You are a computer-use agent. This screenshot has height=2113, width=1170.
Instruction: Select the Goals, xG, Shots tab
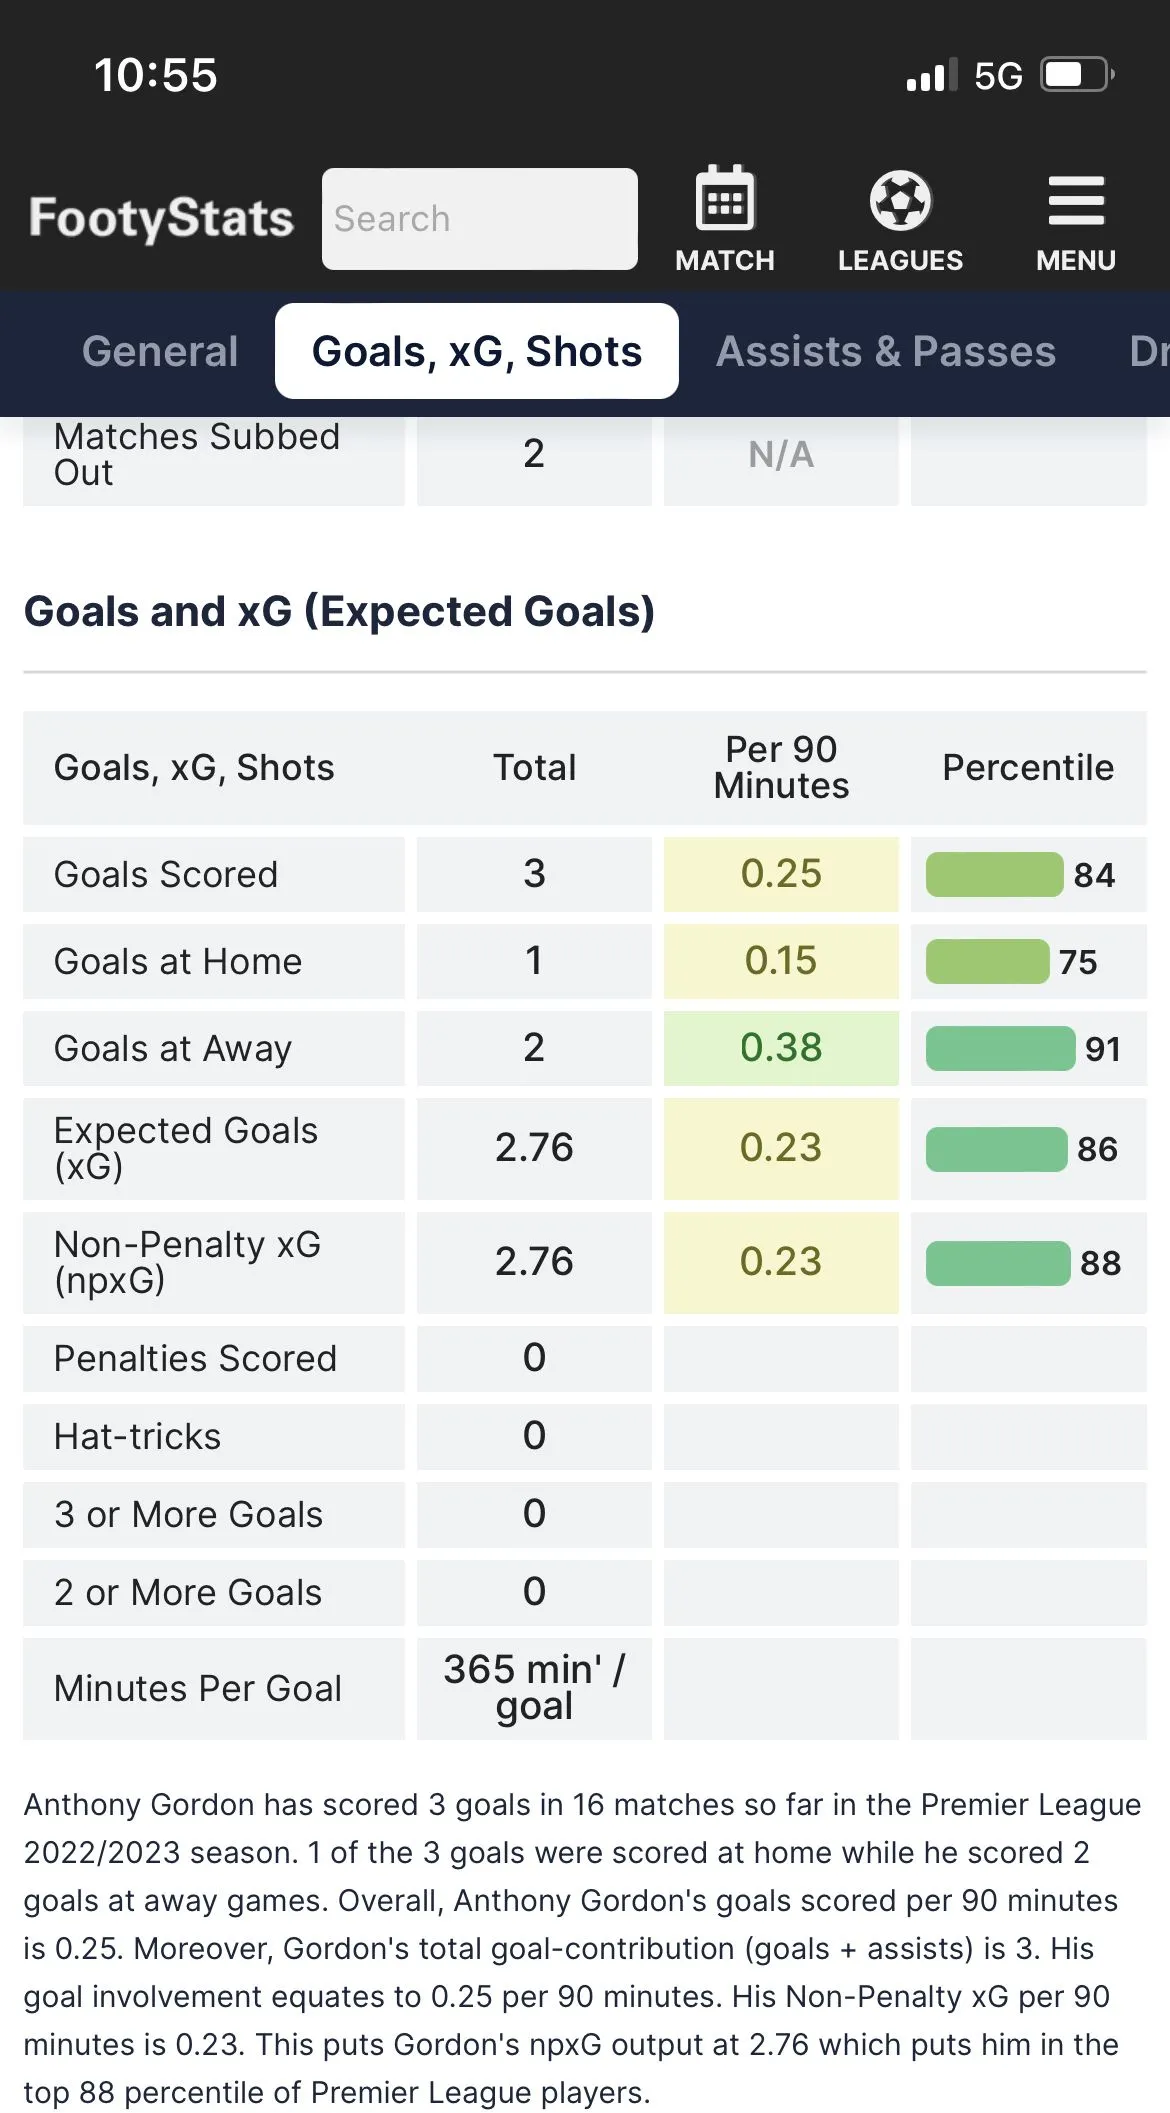(x=477, y=352)
